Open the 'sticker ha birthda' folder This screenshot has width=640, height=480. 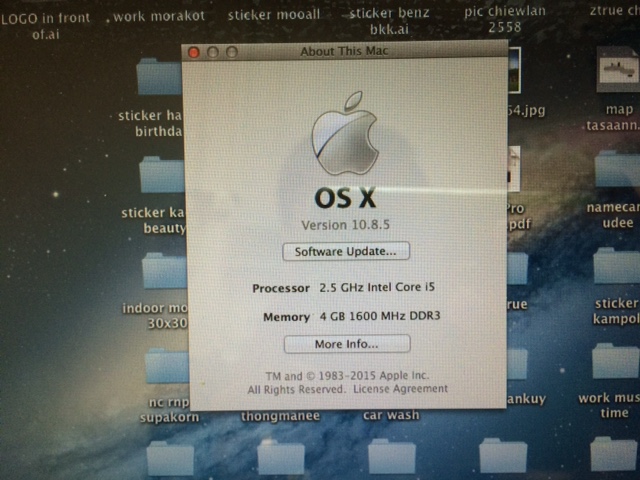pos(160,79)
